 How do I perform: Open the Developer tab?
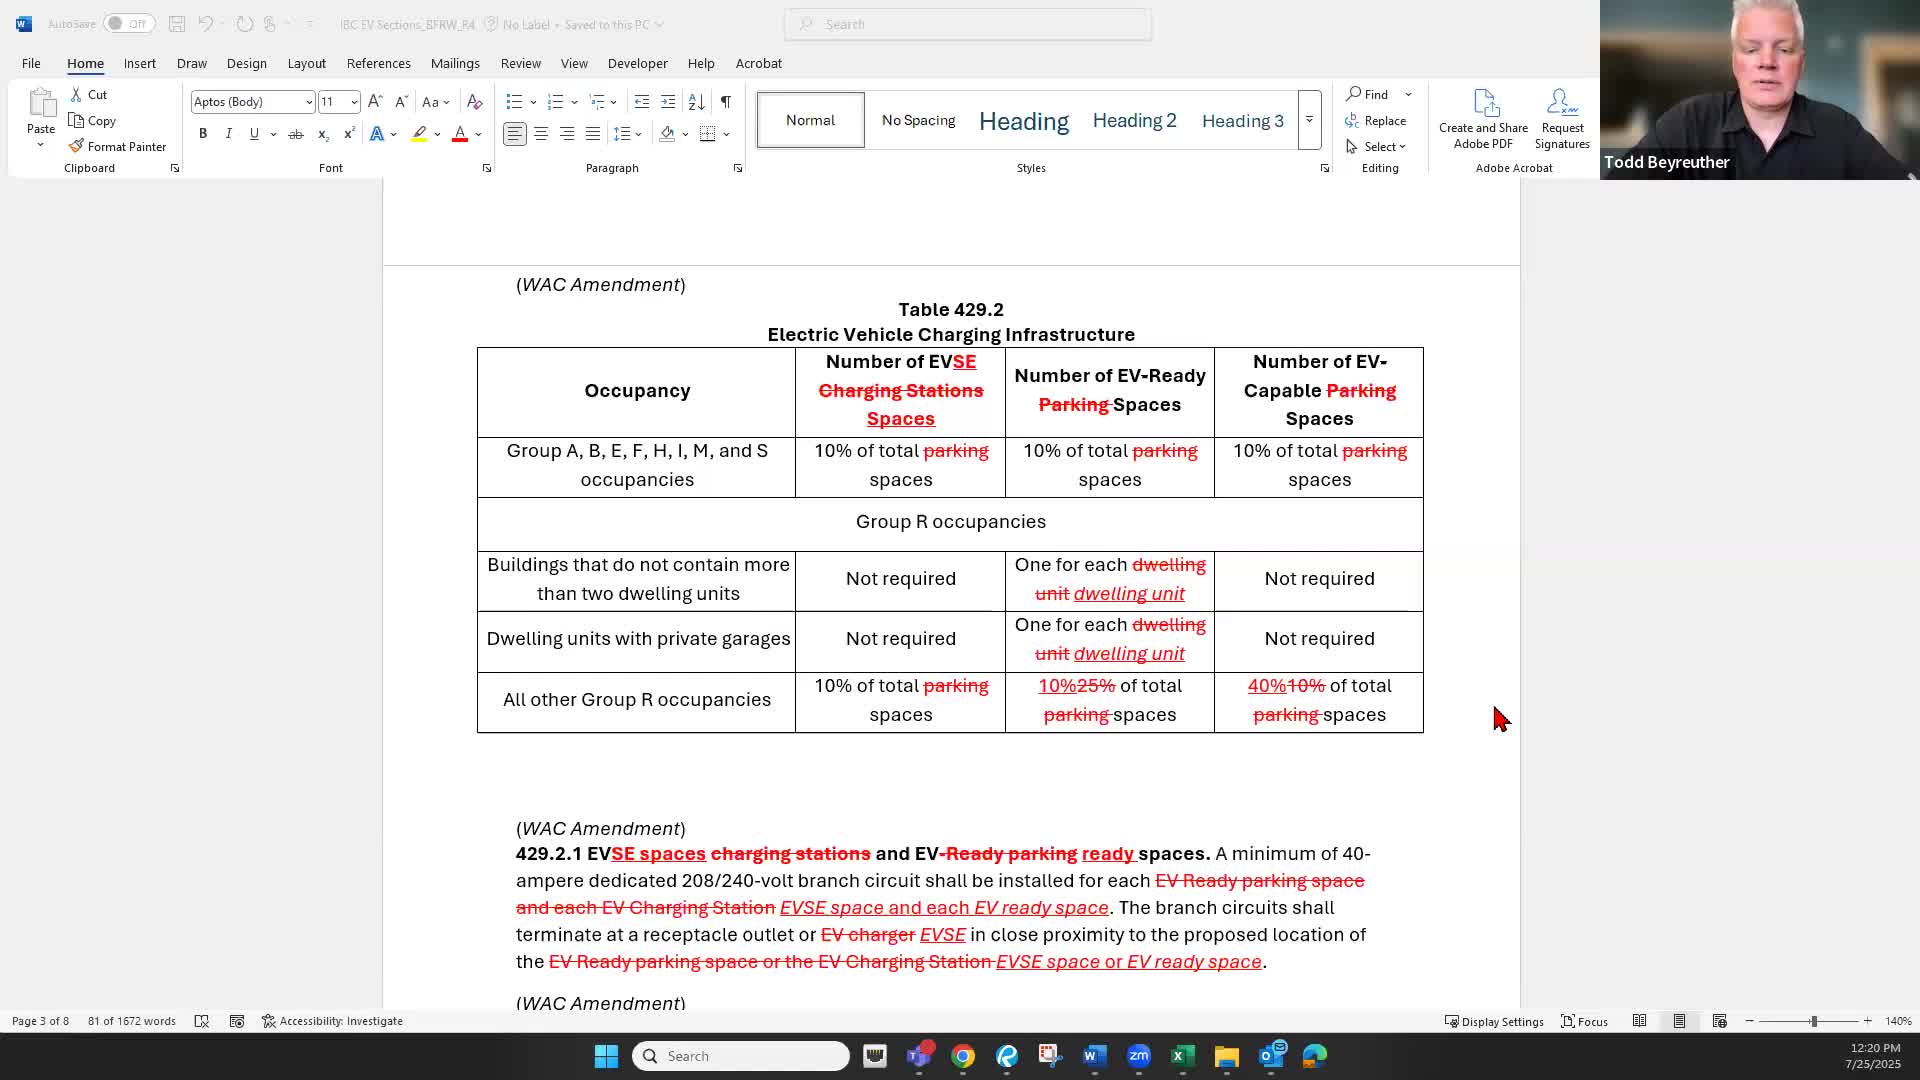point(638,63)
